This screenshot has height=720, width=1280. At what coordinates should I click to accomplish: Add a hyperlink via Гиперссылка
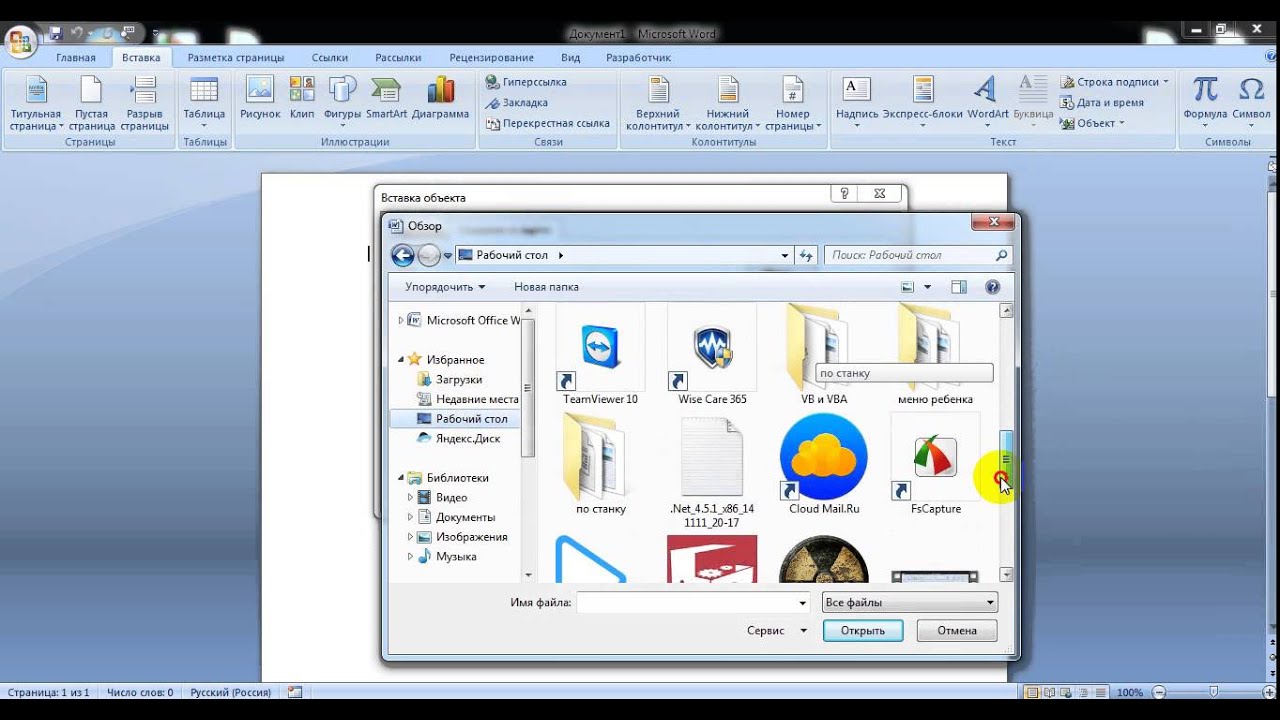coord(526,82)
